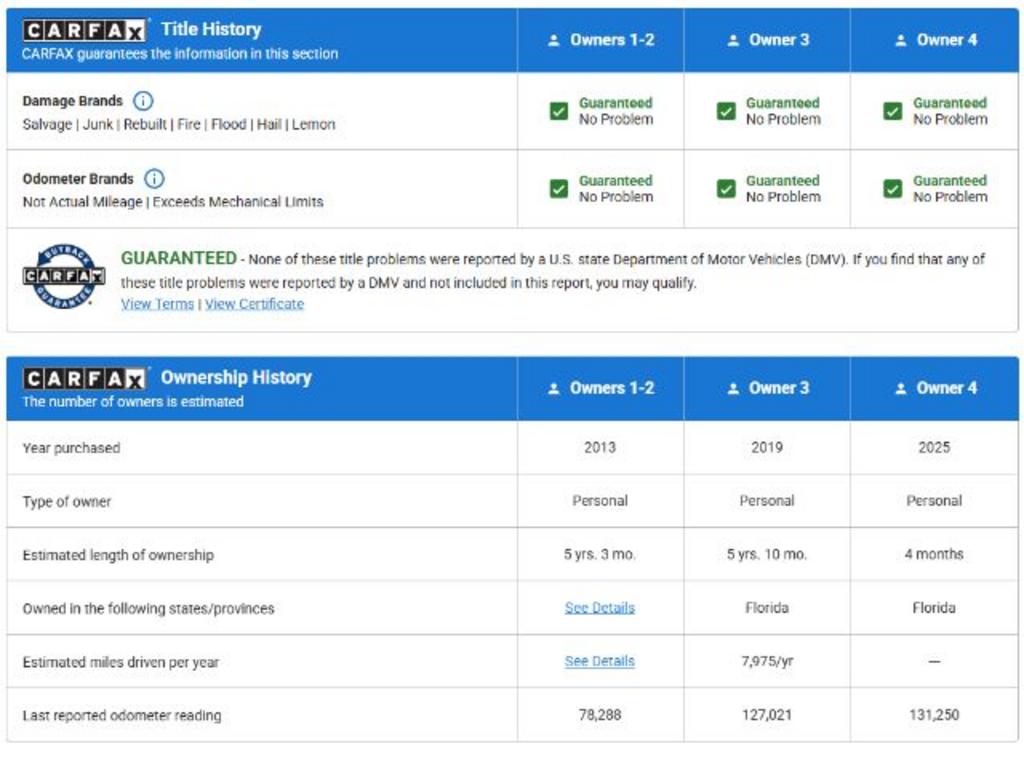The width and height of the screenshot is (1024, 757).
Task: Click the Title History heading
Action: tap(211, 29)
